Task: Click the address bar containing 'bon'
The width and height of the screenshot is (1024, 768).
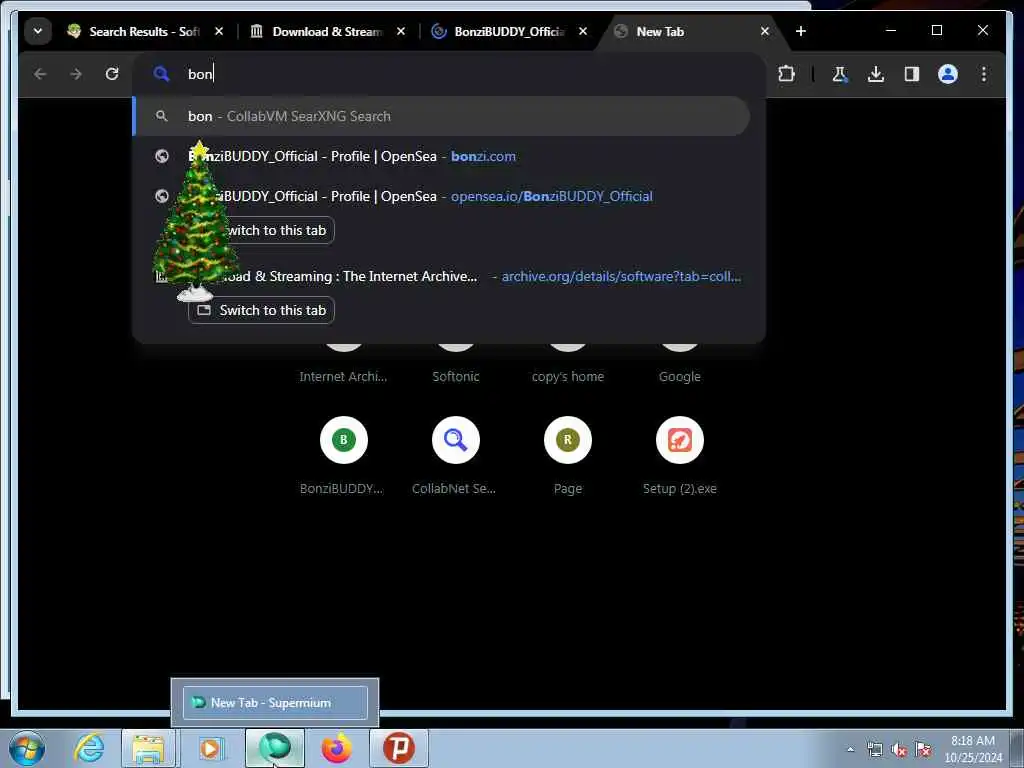Action: 448,74
